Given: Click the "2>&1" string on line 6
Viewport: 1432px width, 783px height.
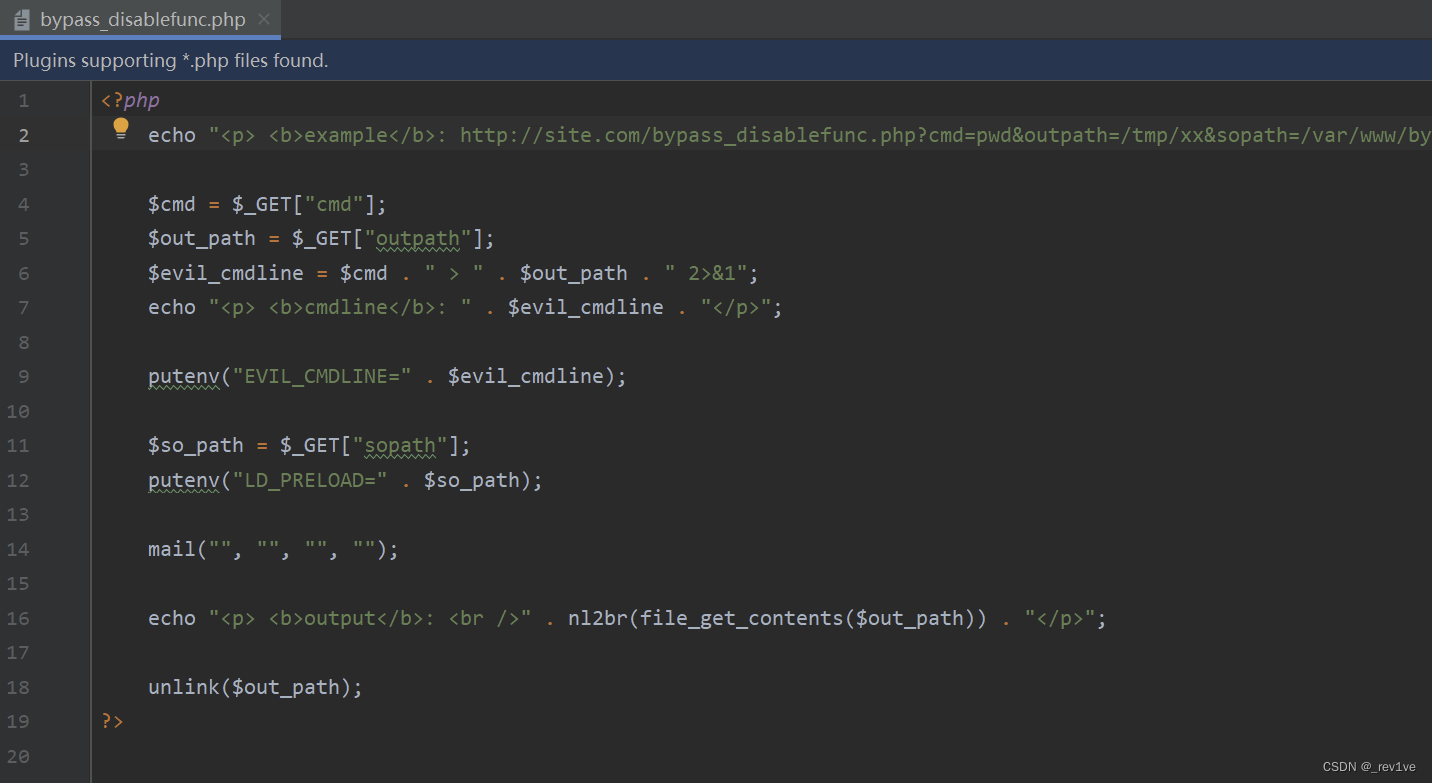Looking at the screenshot, I should pos(706,273).
